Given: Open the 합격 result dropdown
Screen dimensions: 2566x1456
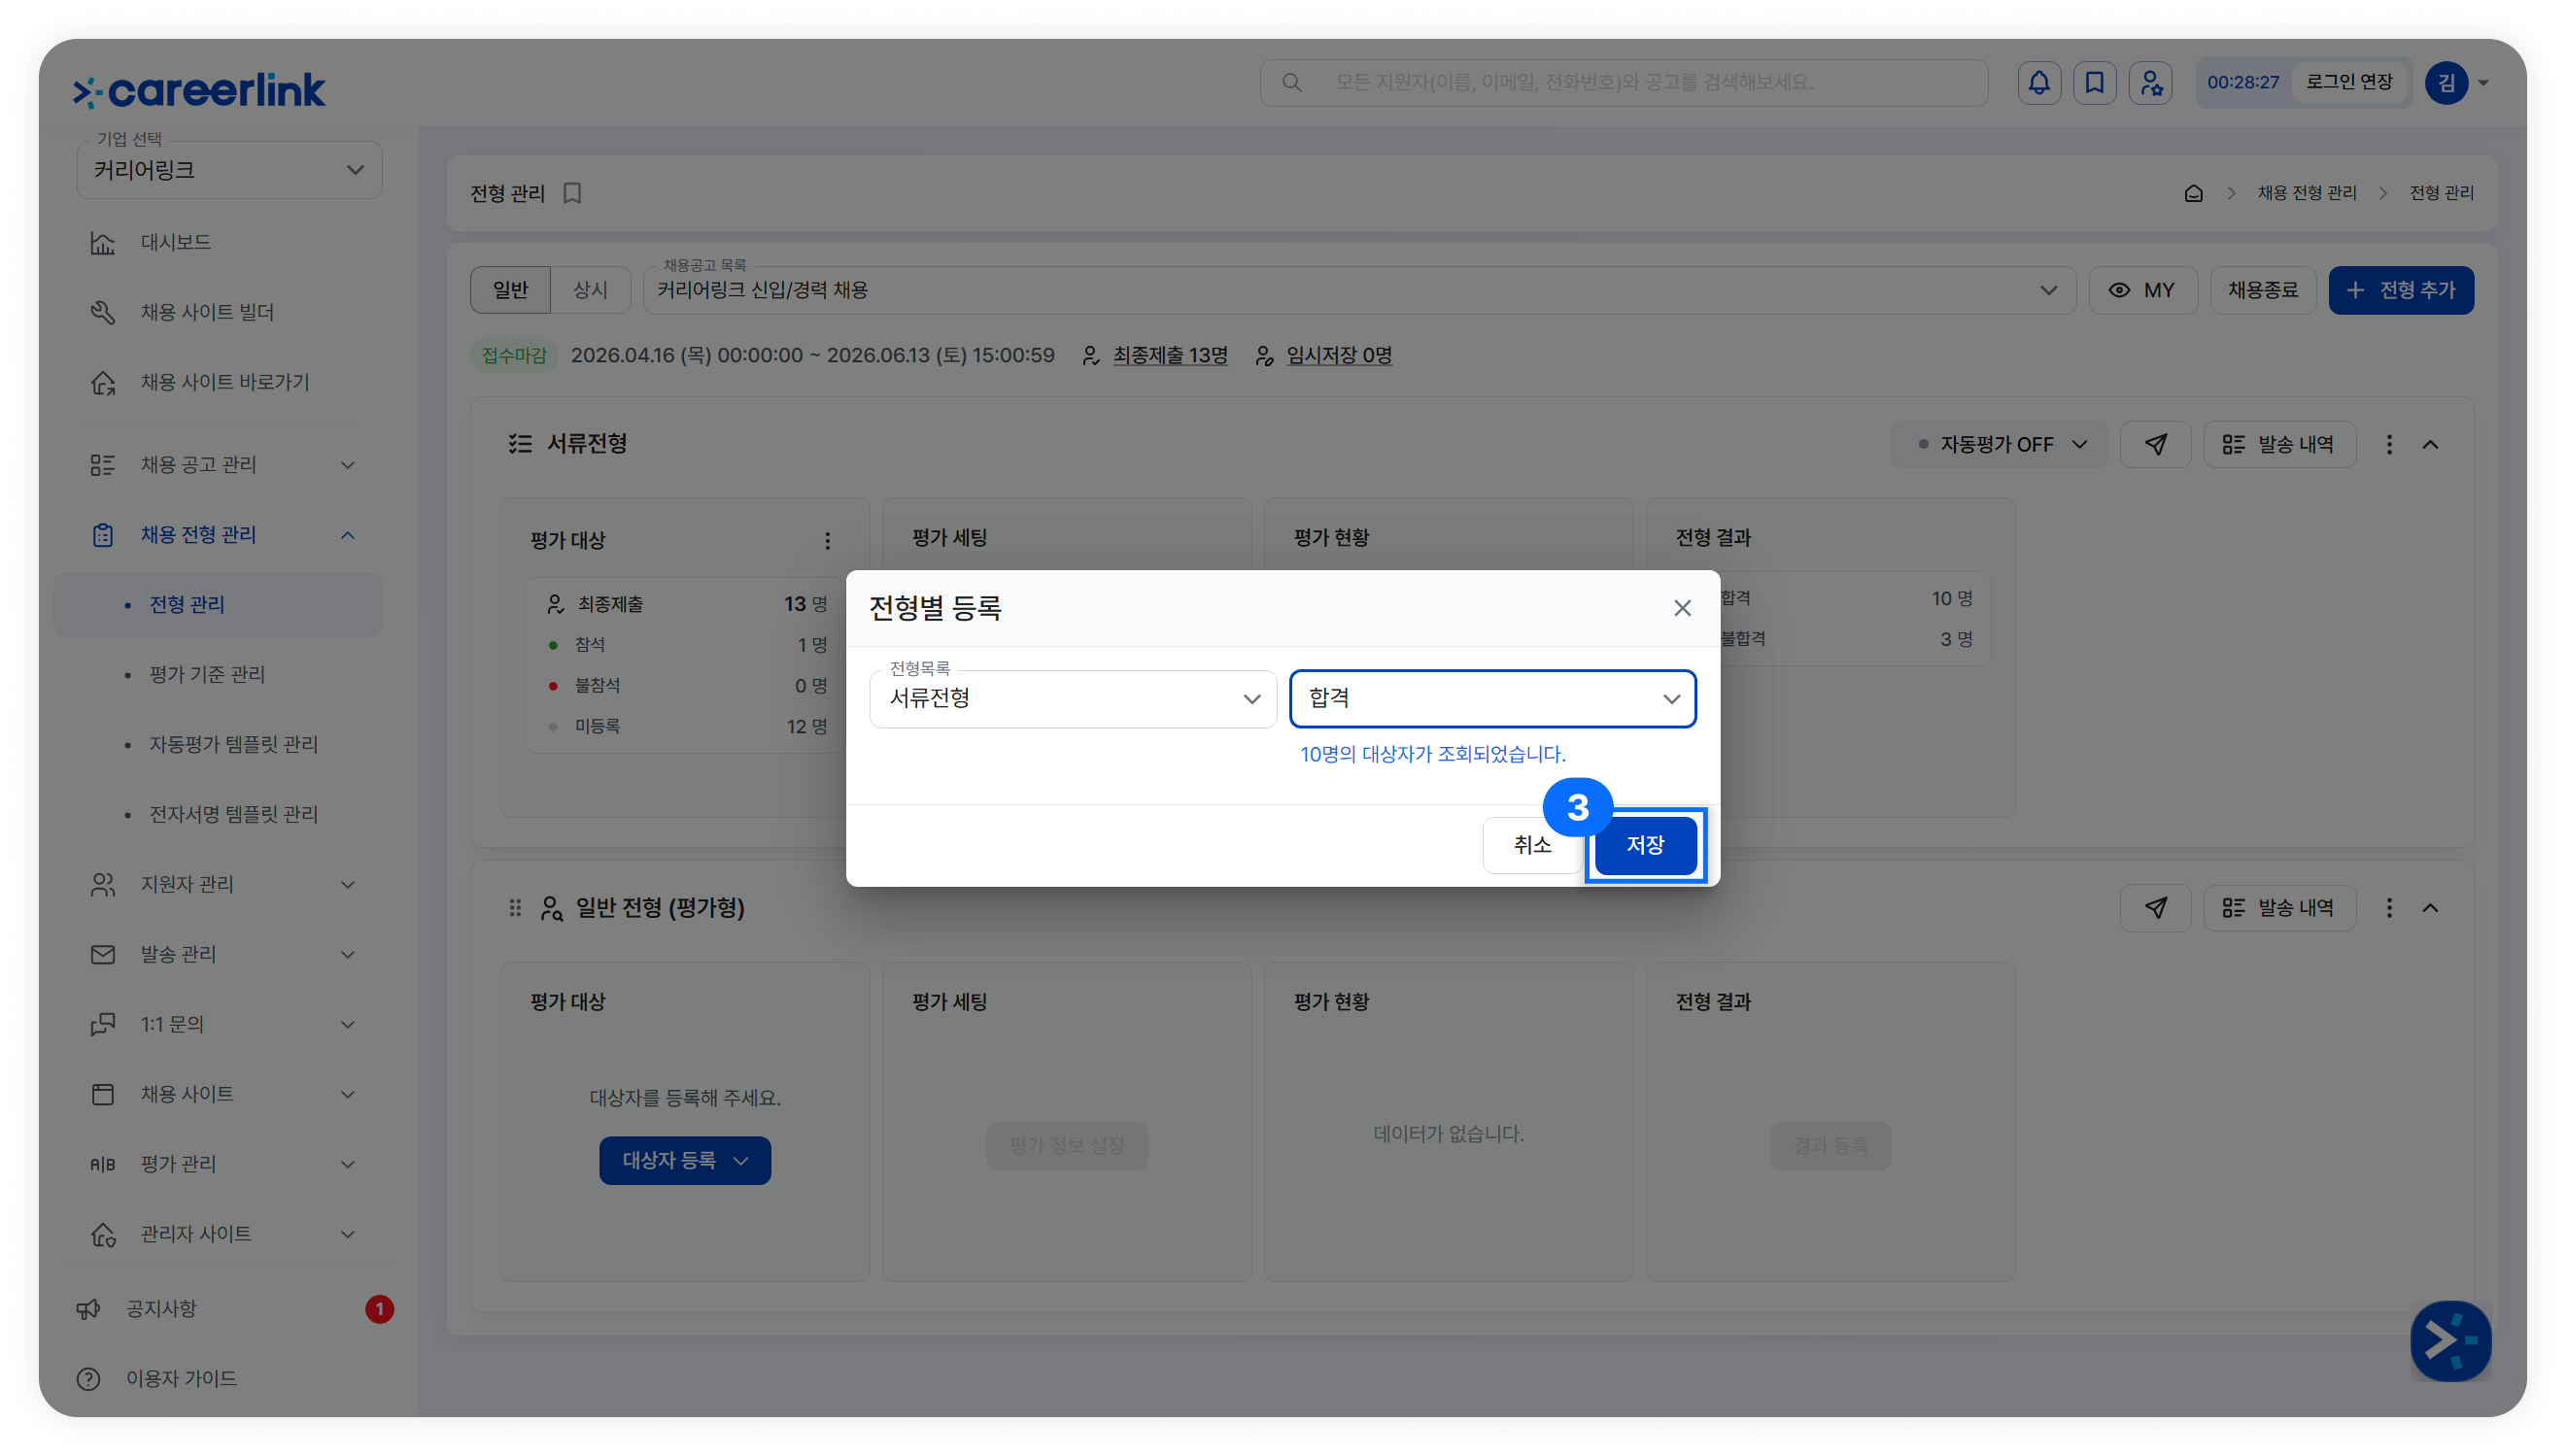Looking at the screenshot, I should click(x=1493, y=699).
